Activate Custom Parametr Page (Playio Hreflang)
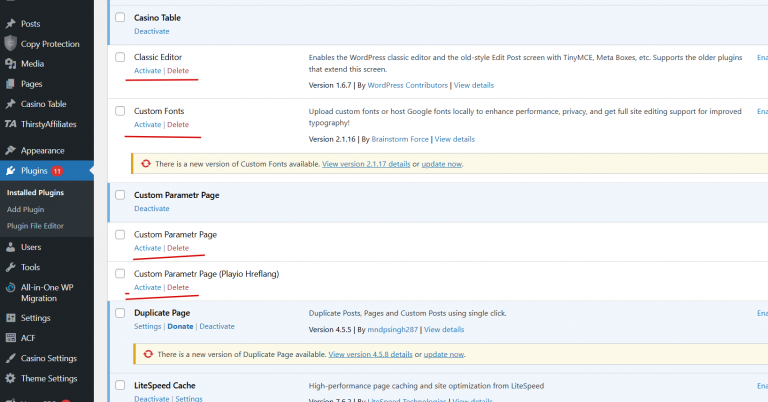This screenshot has height=402, width=768. [x=147, y=287]
